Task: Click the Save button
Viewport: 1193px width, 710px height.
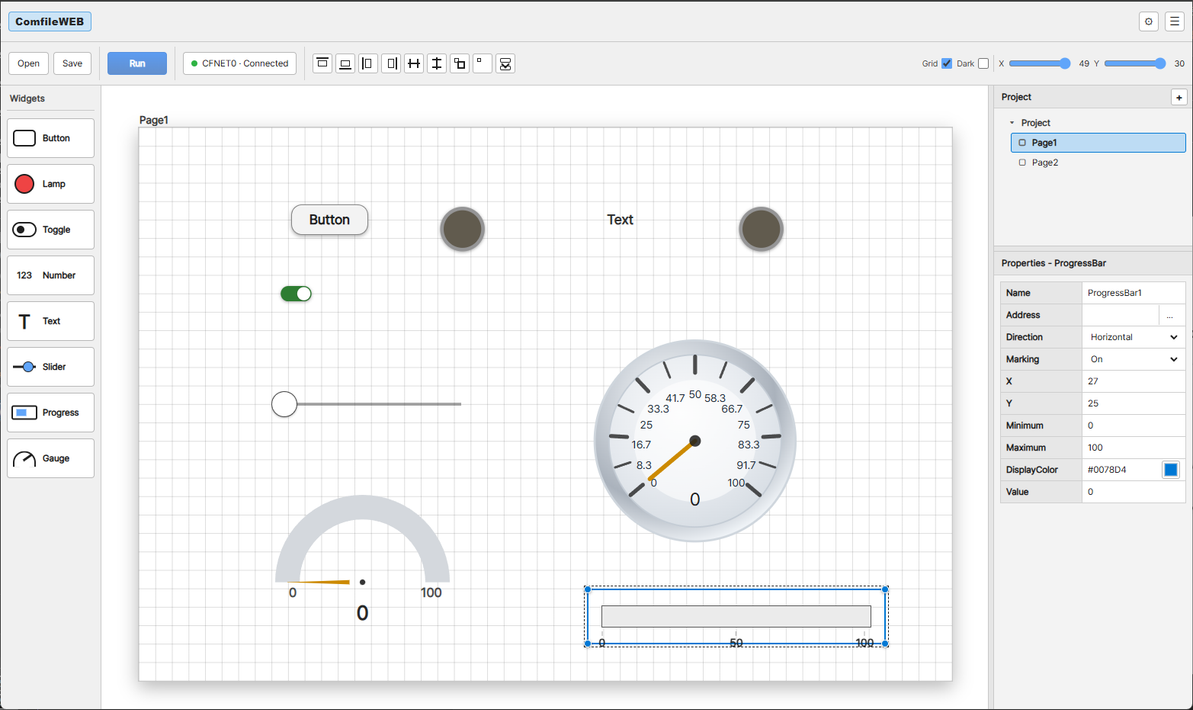Action: [72, 63]
